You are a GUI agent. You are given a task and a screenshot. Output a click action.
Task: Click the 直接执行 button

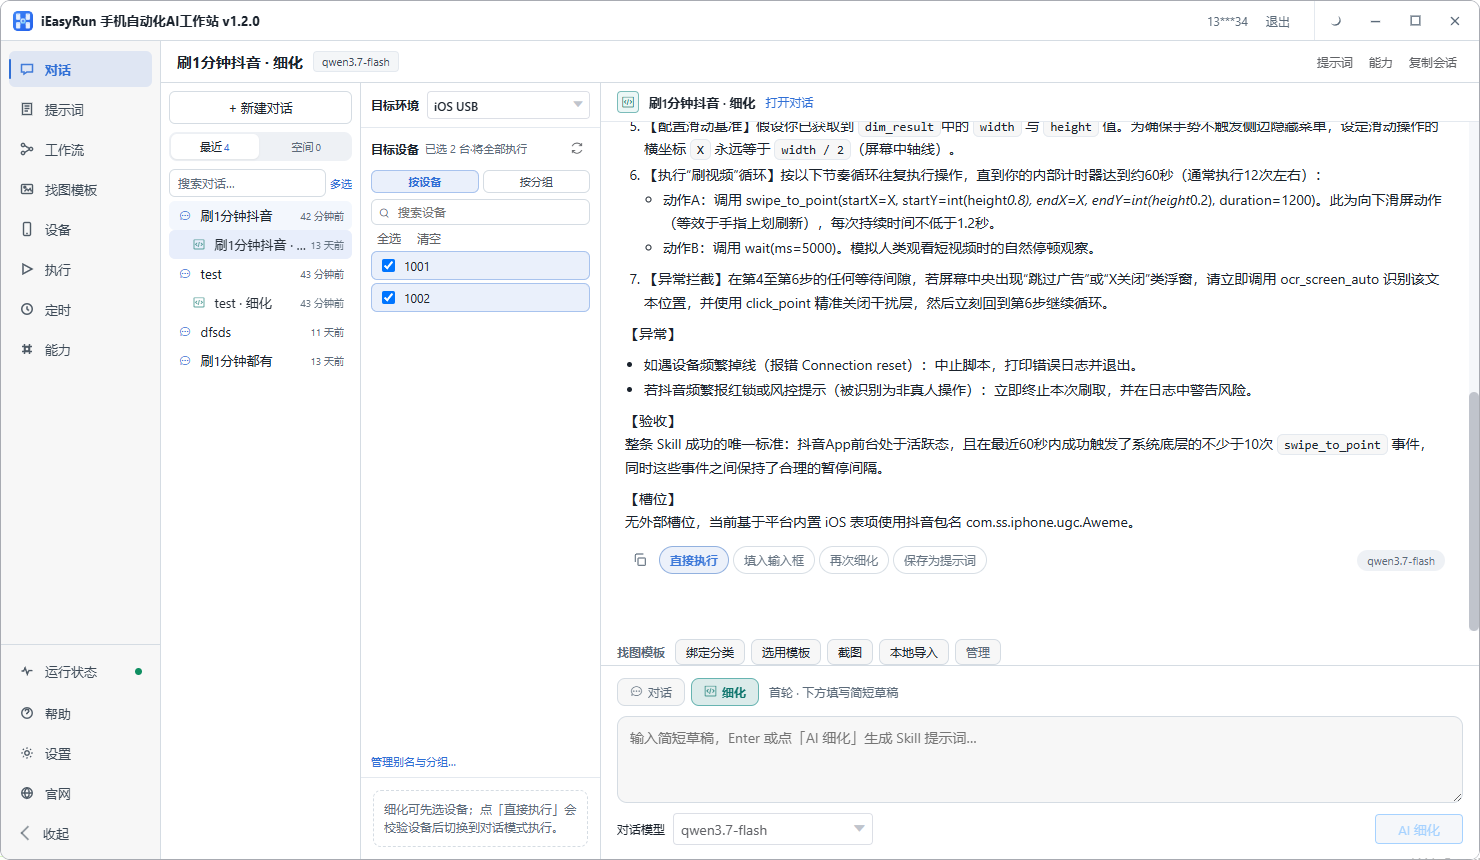click(x=694, y=561)
